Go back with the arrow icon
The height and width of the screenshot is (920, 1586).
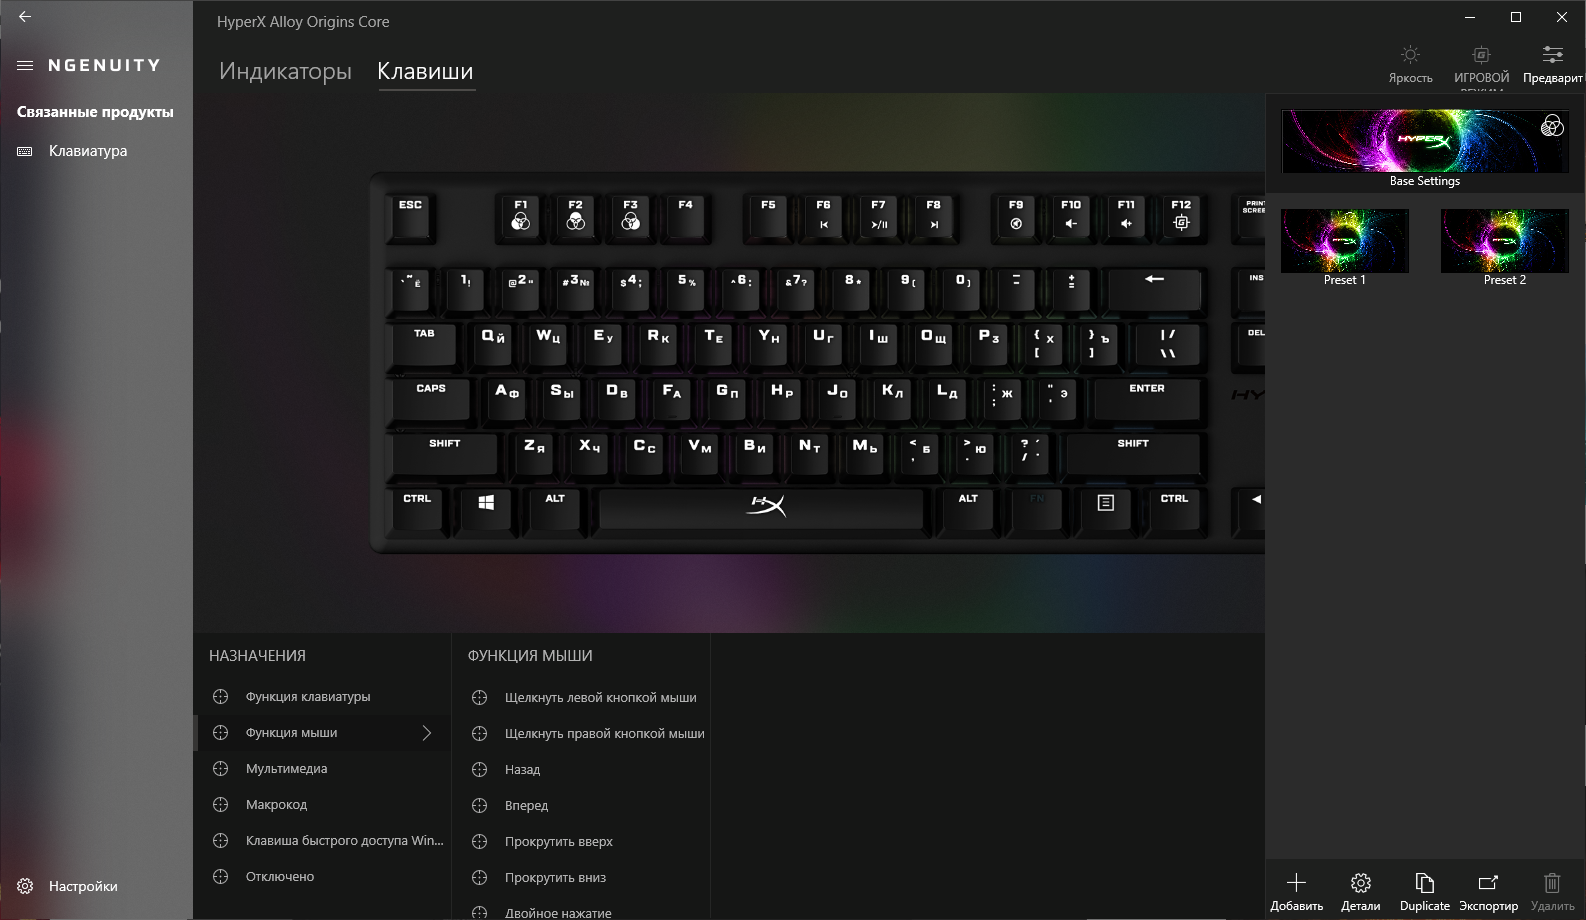click(x=25, y=17)
